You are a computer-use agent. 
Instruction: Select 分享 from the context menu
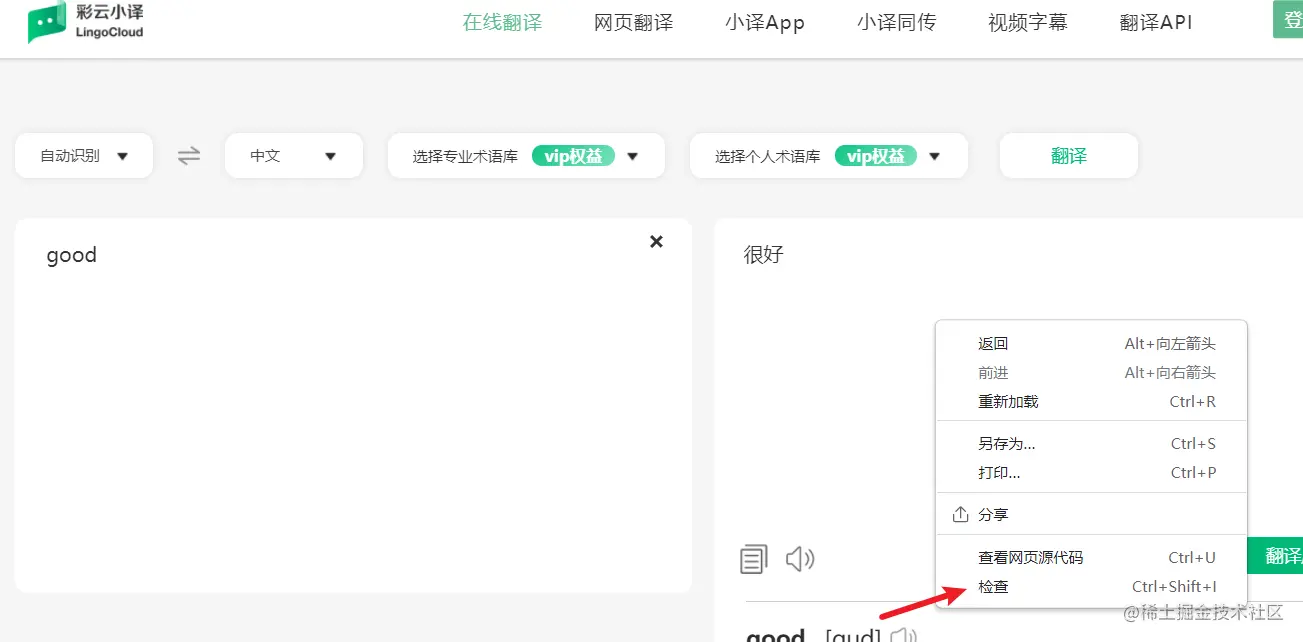coord(1091,515)
